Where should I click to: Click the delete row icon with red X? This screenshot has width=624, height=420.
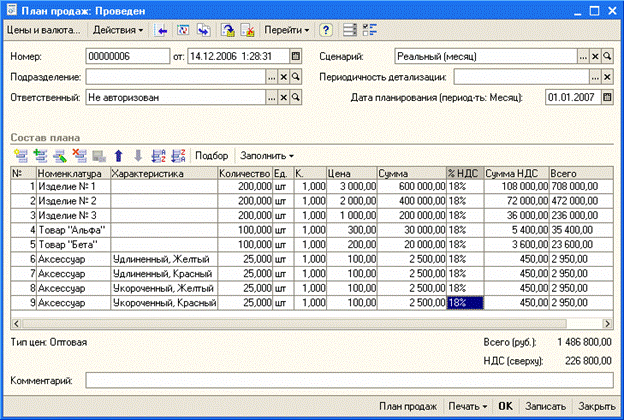80,156
